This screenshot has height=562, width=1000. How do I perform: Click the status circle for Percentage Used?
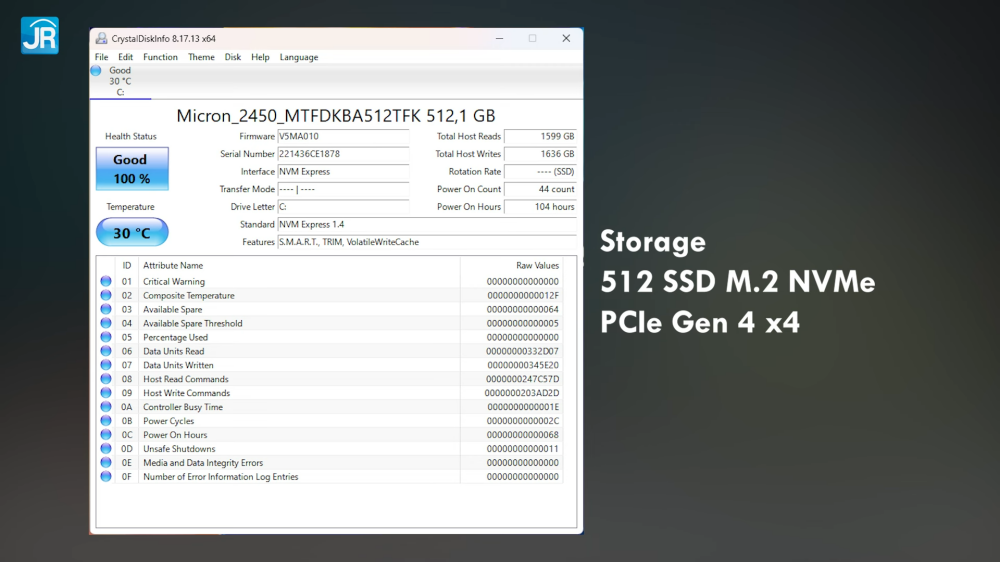[x=106, y=337]
